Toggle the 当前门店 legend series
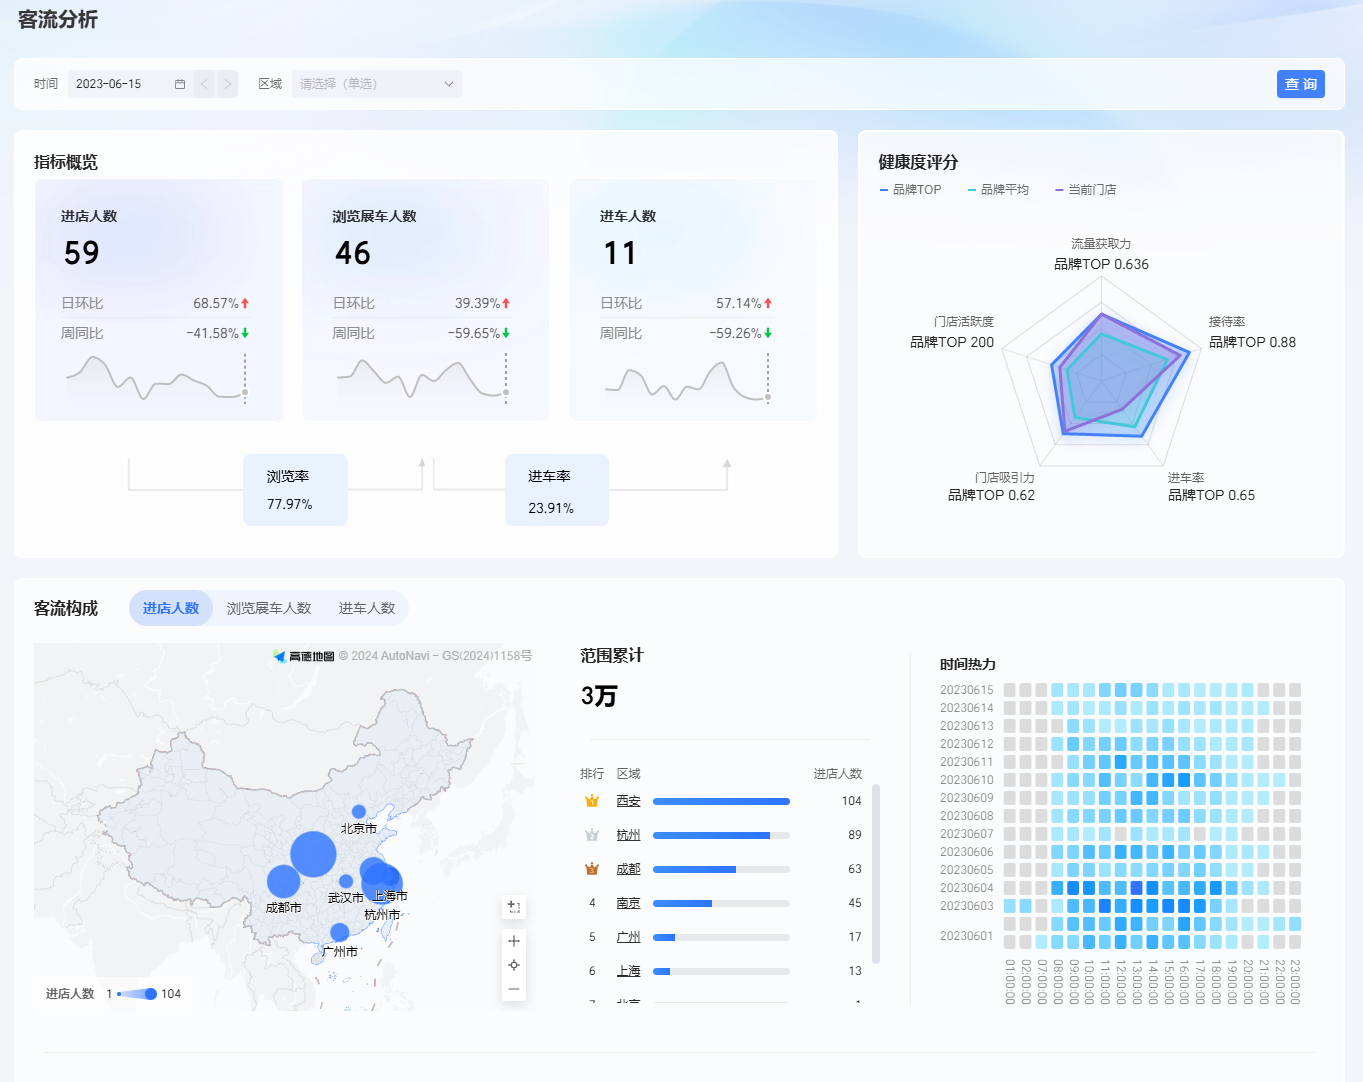The image size is (1363, 1082). coord(1086,190)
